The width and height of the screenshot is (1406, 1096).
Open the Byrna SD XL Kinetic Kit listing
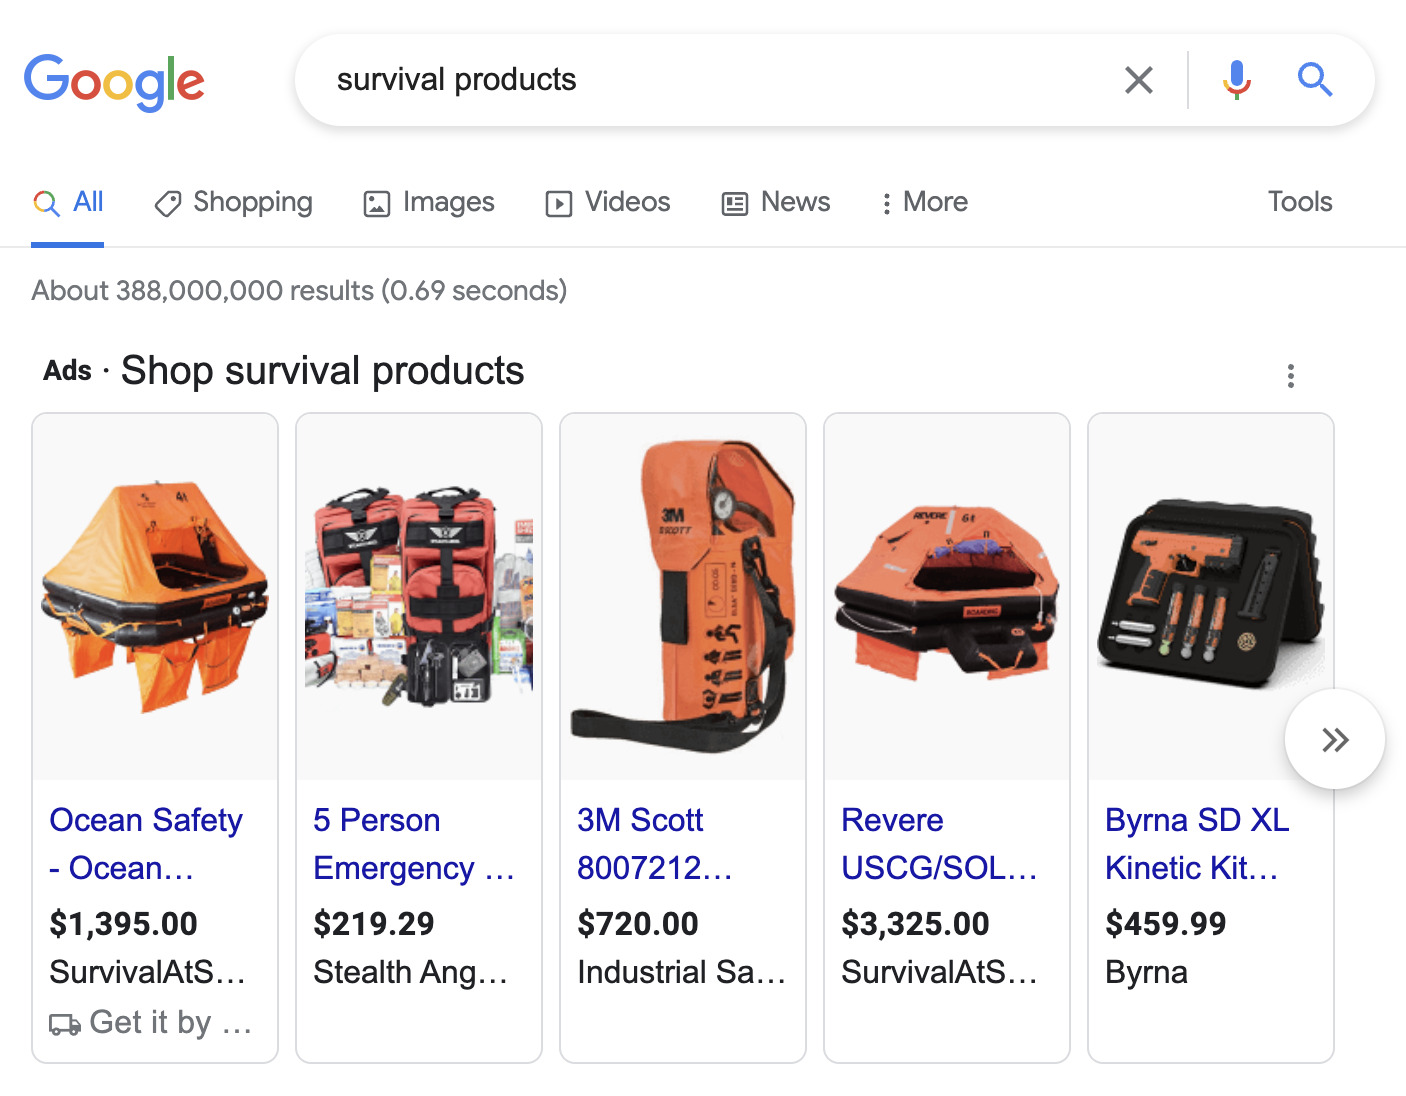pyautogui.click(x=1196, y=843)
